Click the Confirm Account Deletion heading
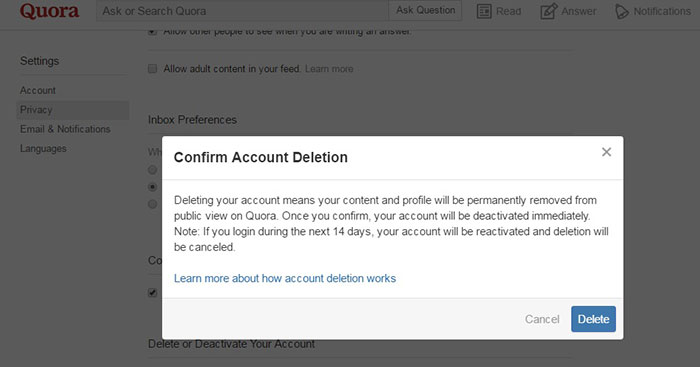Image resolution: width=700 pixels, height=367 pixels. coord(261,157)
